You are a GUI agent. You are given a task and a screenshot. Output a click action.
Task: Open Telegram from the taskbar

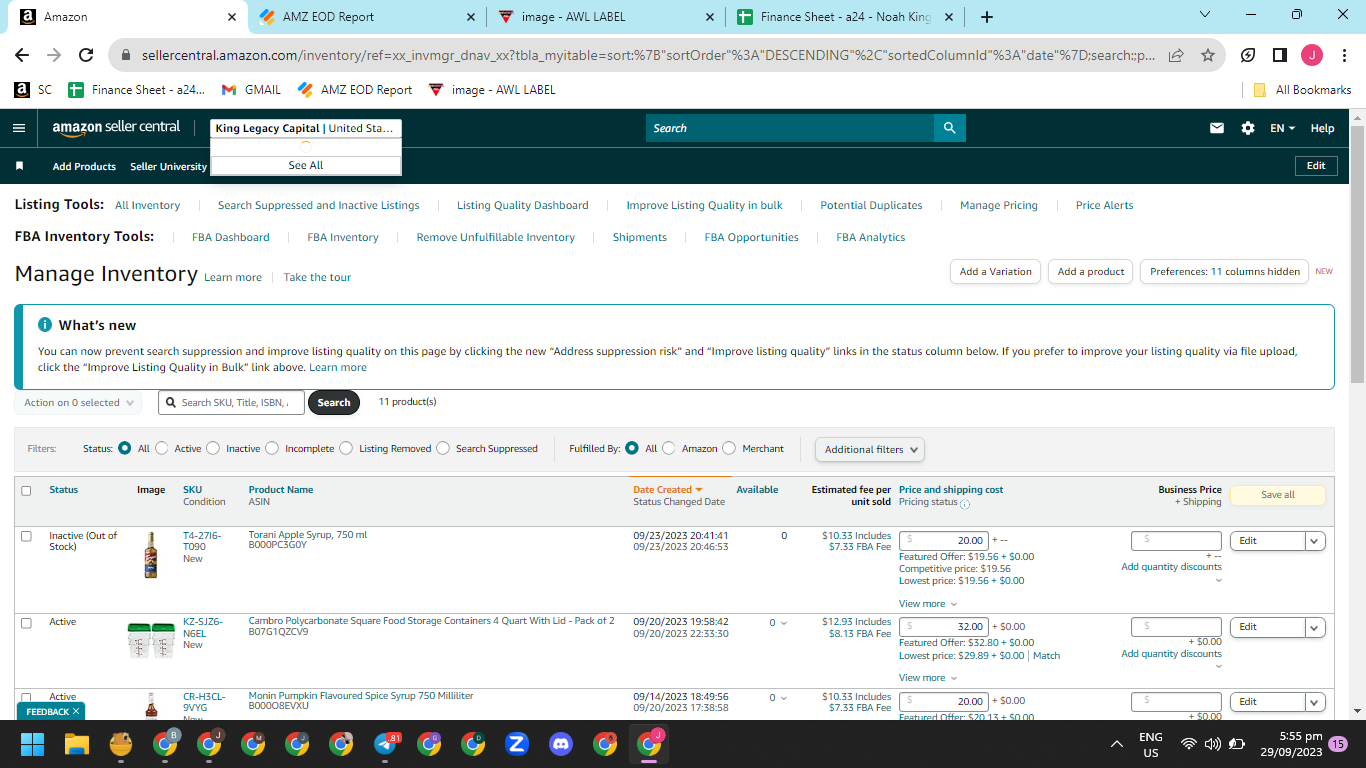click(386, 744)
